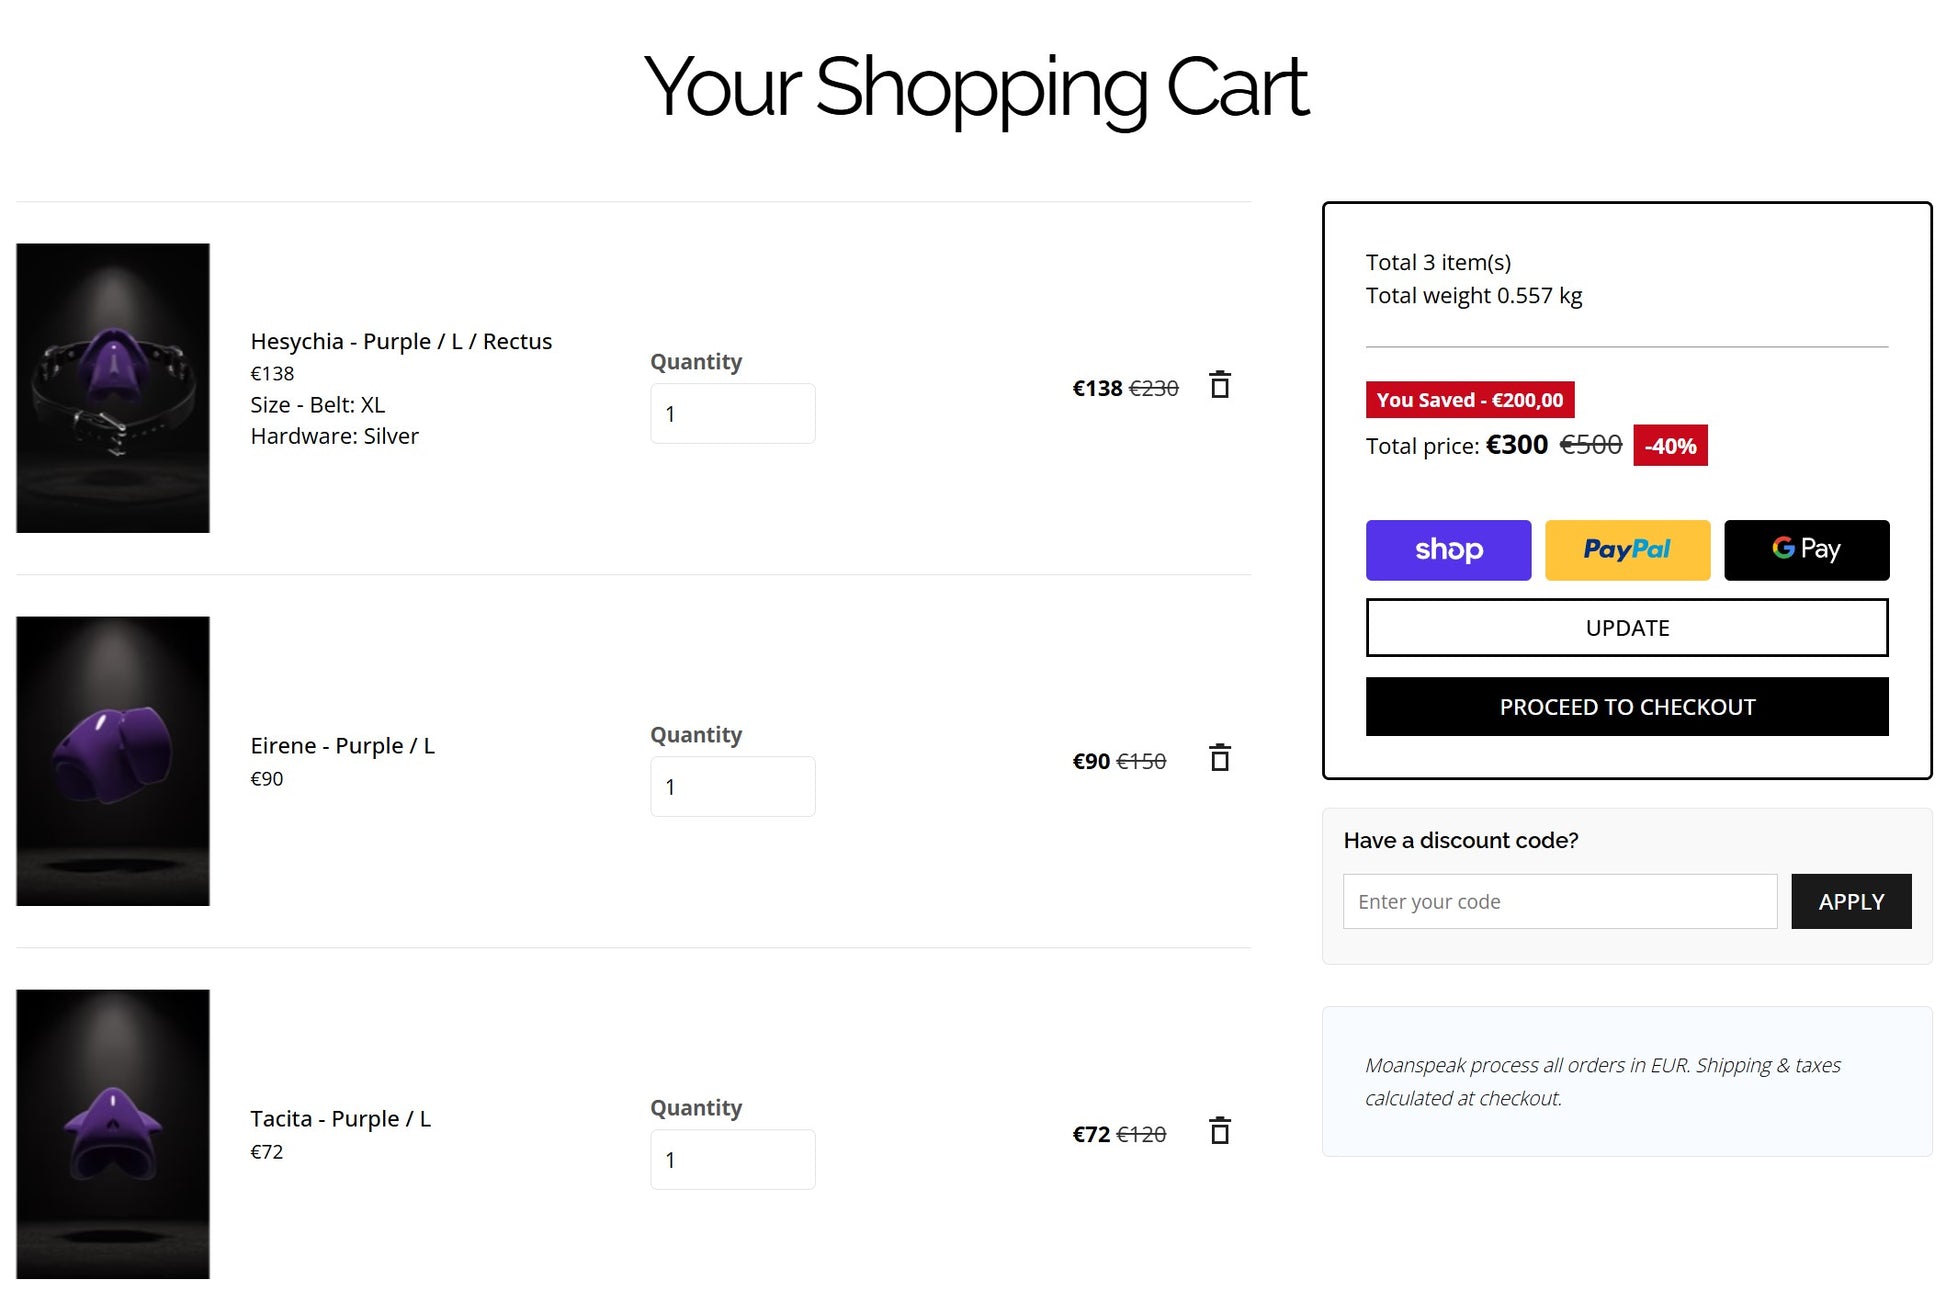Select Google Pay payment option

coord(1805,550)
